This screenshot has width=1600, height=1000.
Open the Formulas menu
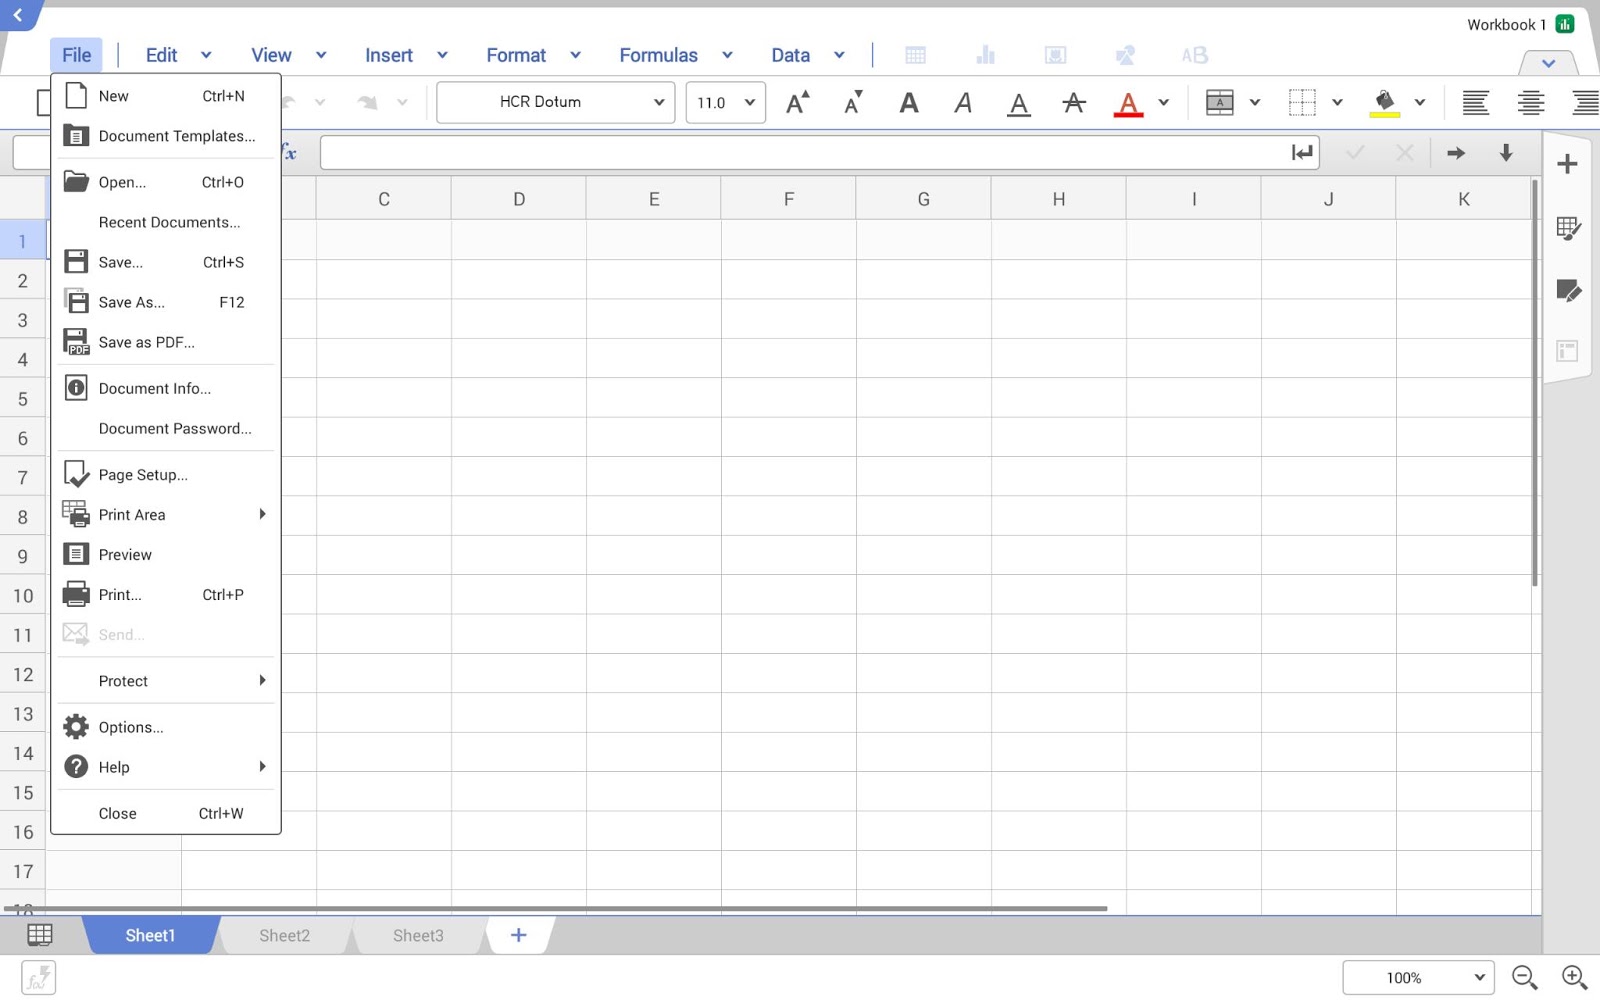pyautogui.click(x=658, y=55)
